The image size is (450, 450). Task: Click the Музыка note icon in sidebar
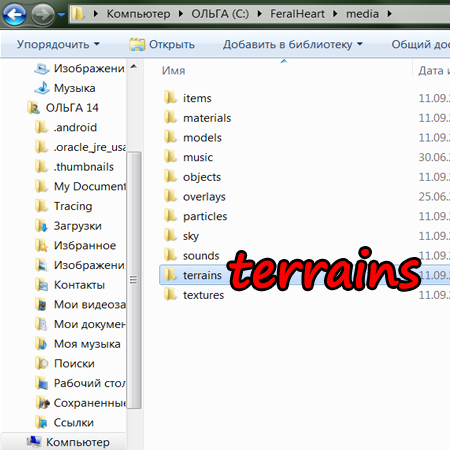click(42, 88)
